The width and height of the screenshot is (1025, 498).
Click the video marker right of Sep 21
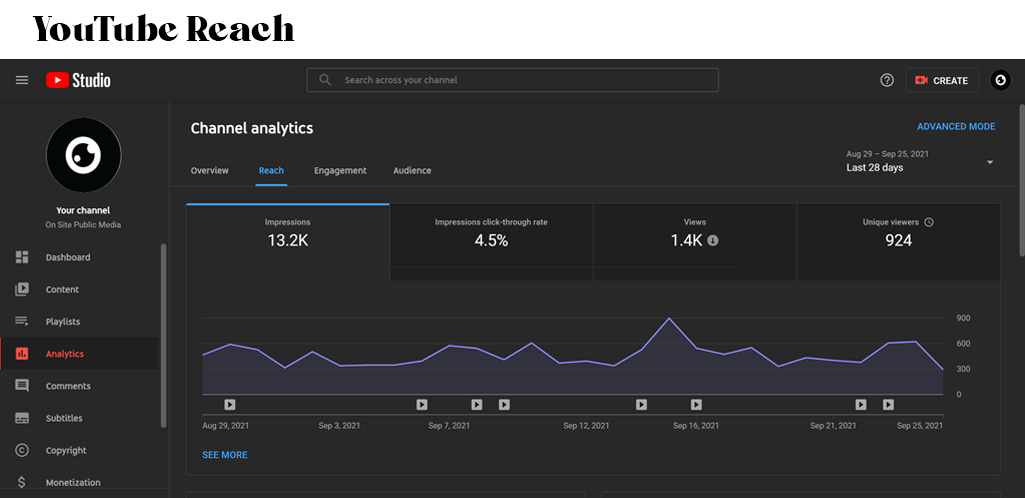click(x=861, y=405)
